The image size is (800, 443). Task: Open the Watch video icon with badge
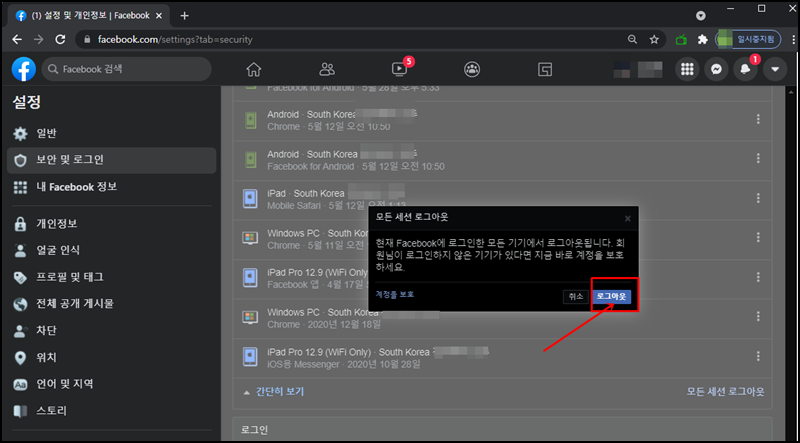399,69
